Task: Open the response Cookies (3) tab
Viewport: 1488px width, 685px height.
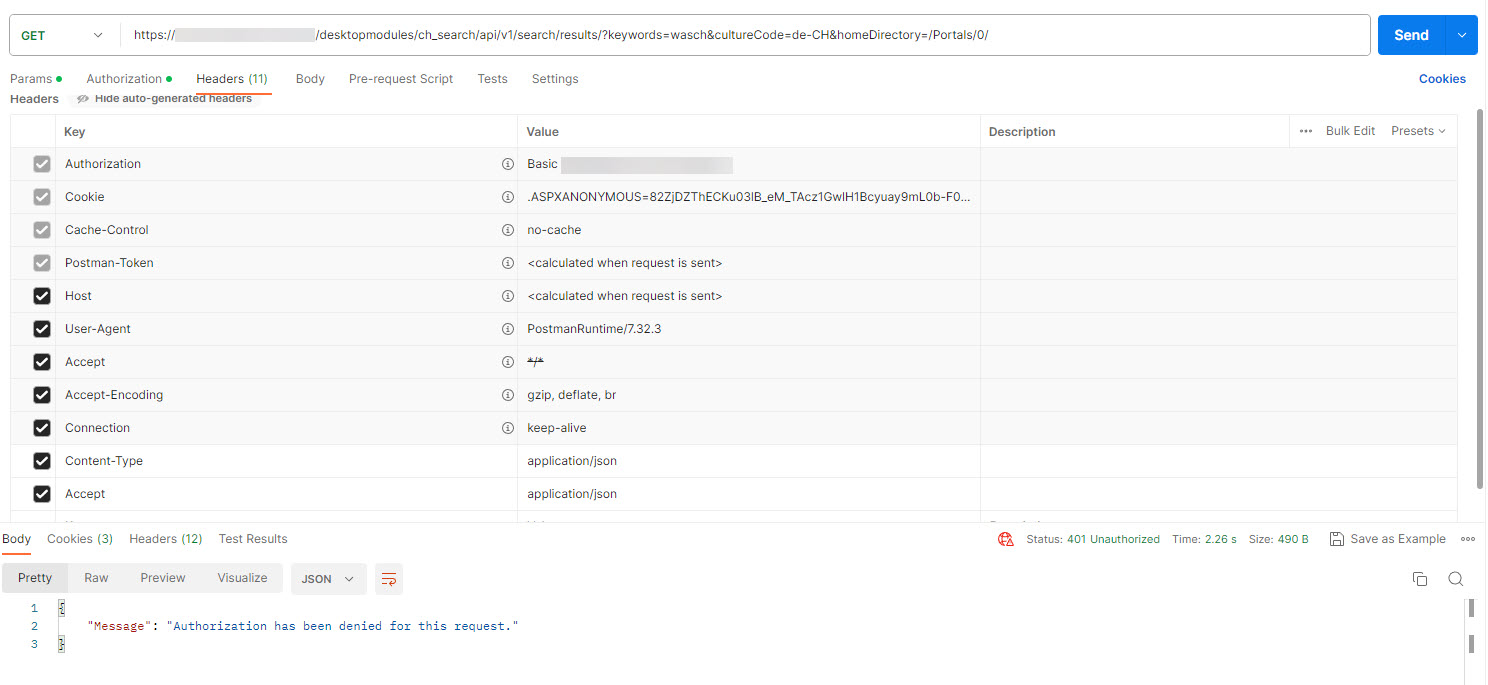Action: (80, 539)
